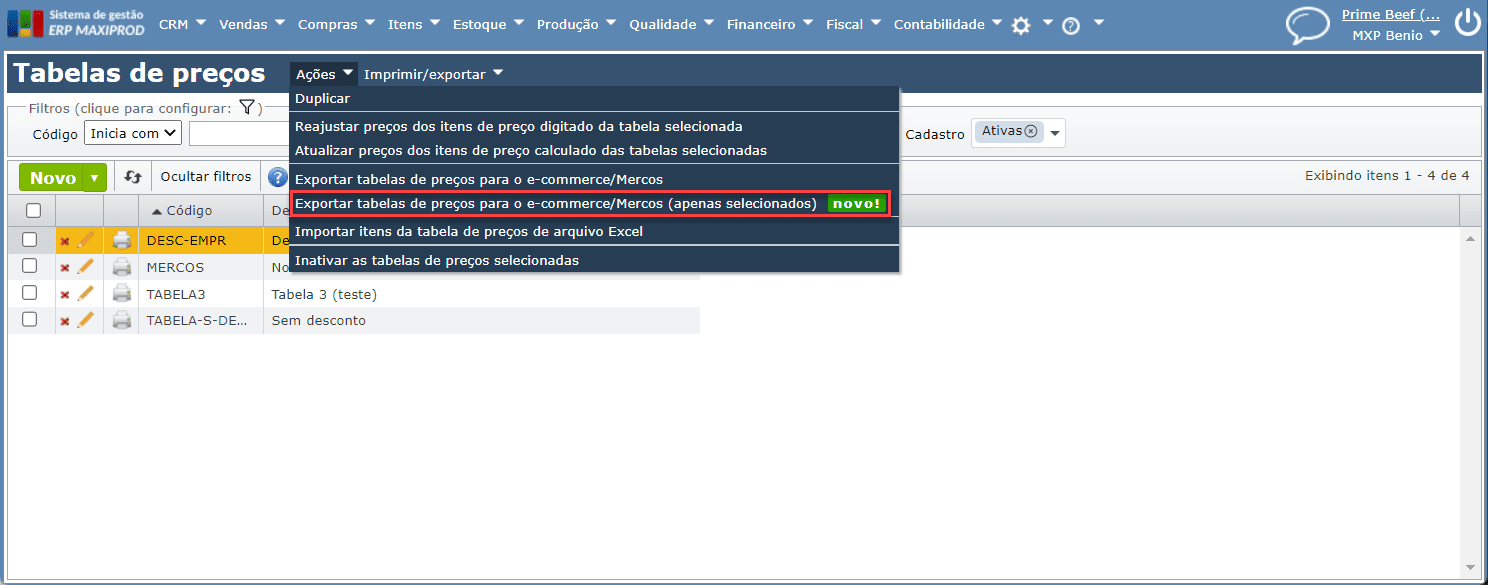Expand the Cadastro Ativas dropdown arrow
This screenshot has width=1488, height=585.
coord(1054,133)
